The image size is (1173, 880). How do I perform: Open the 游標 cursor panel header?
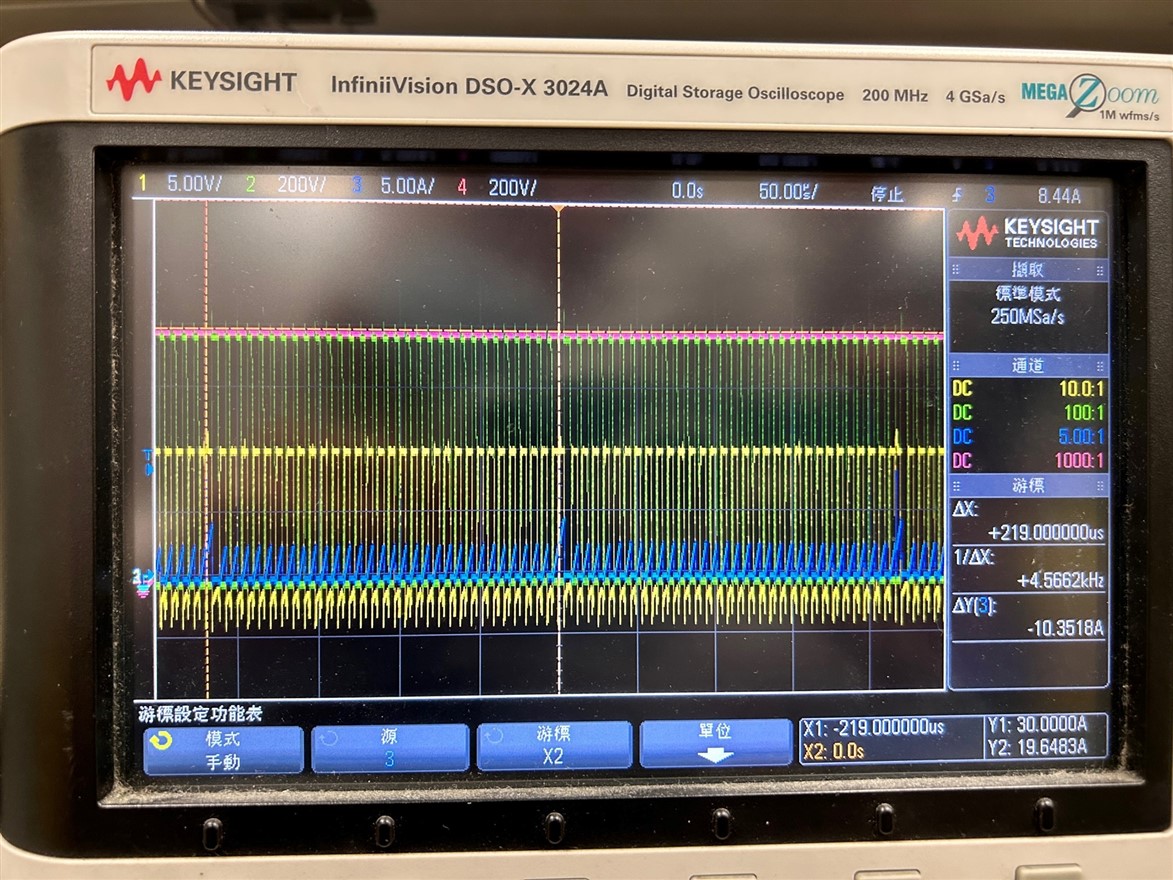point(1027,486)
